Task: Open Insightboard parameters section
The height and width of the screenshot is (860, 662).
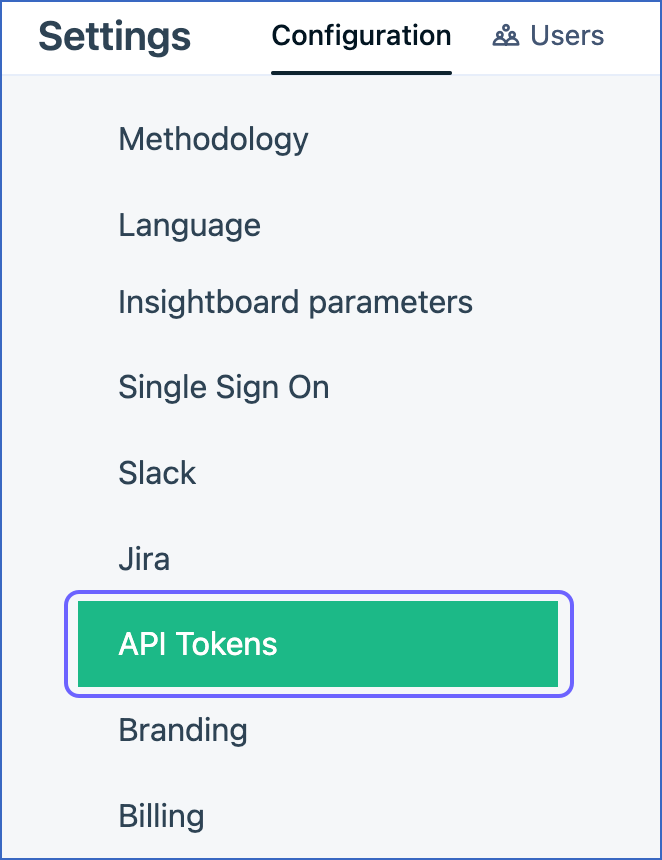Action: 295,301
